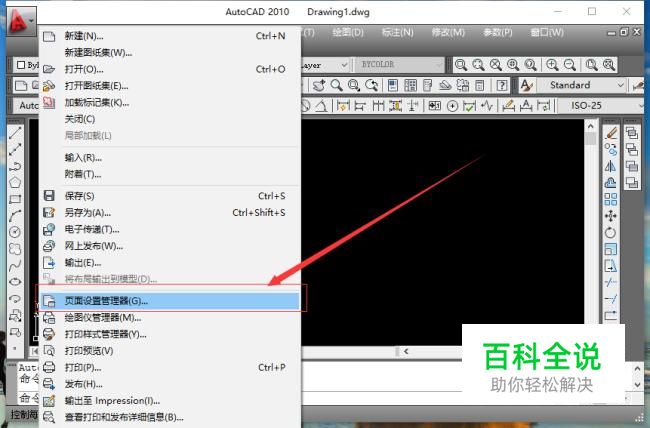Open 绘图仪管理器(M) menu entry
Image resolution: width=650 pixels, height=428 pixels.
pos(170,318)
